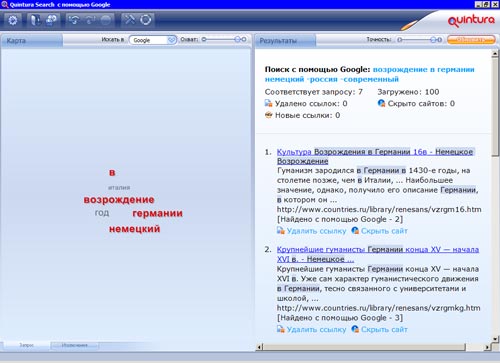Click the globe people toolbar icon
Viewport: 500px width, 363px height.
coord(51,20)
